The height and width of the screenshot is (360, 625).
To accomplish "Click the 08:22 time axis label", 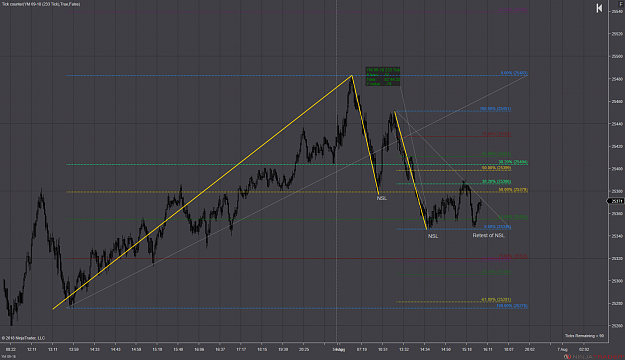I will 11,349.
